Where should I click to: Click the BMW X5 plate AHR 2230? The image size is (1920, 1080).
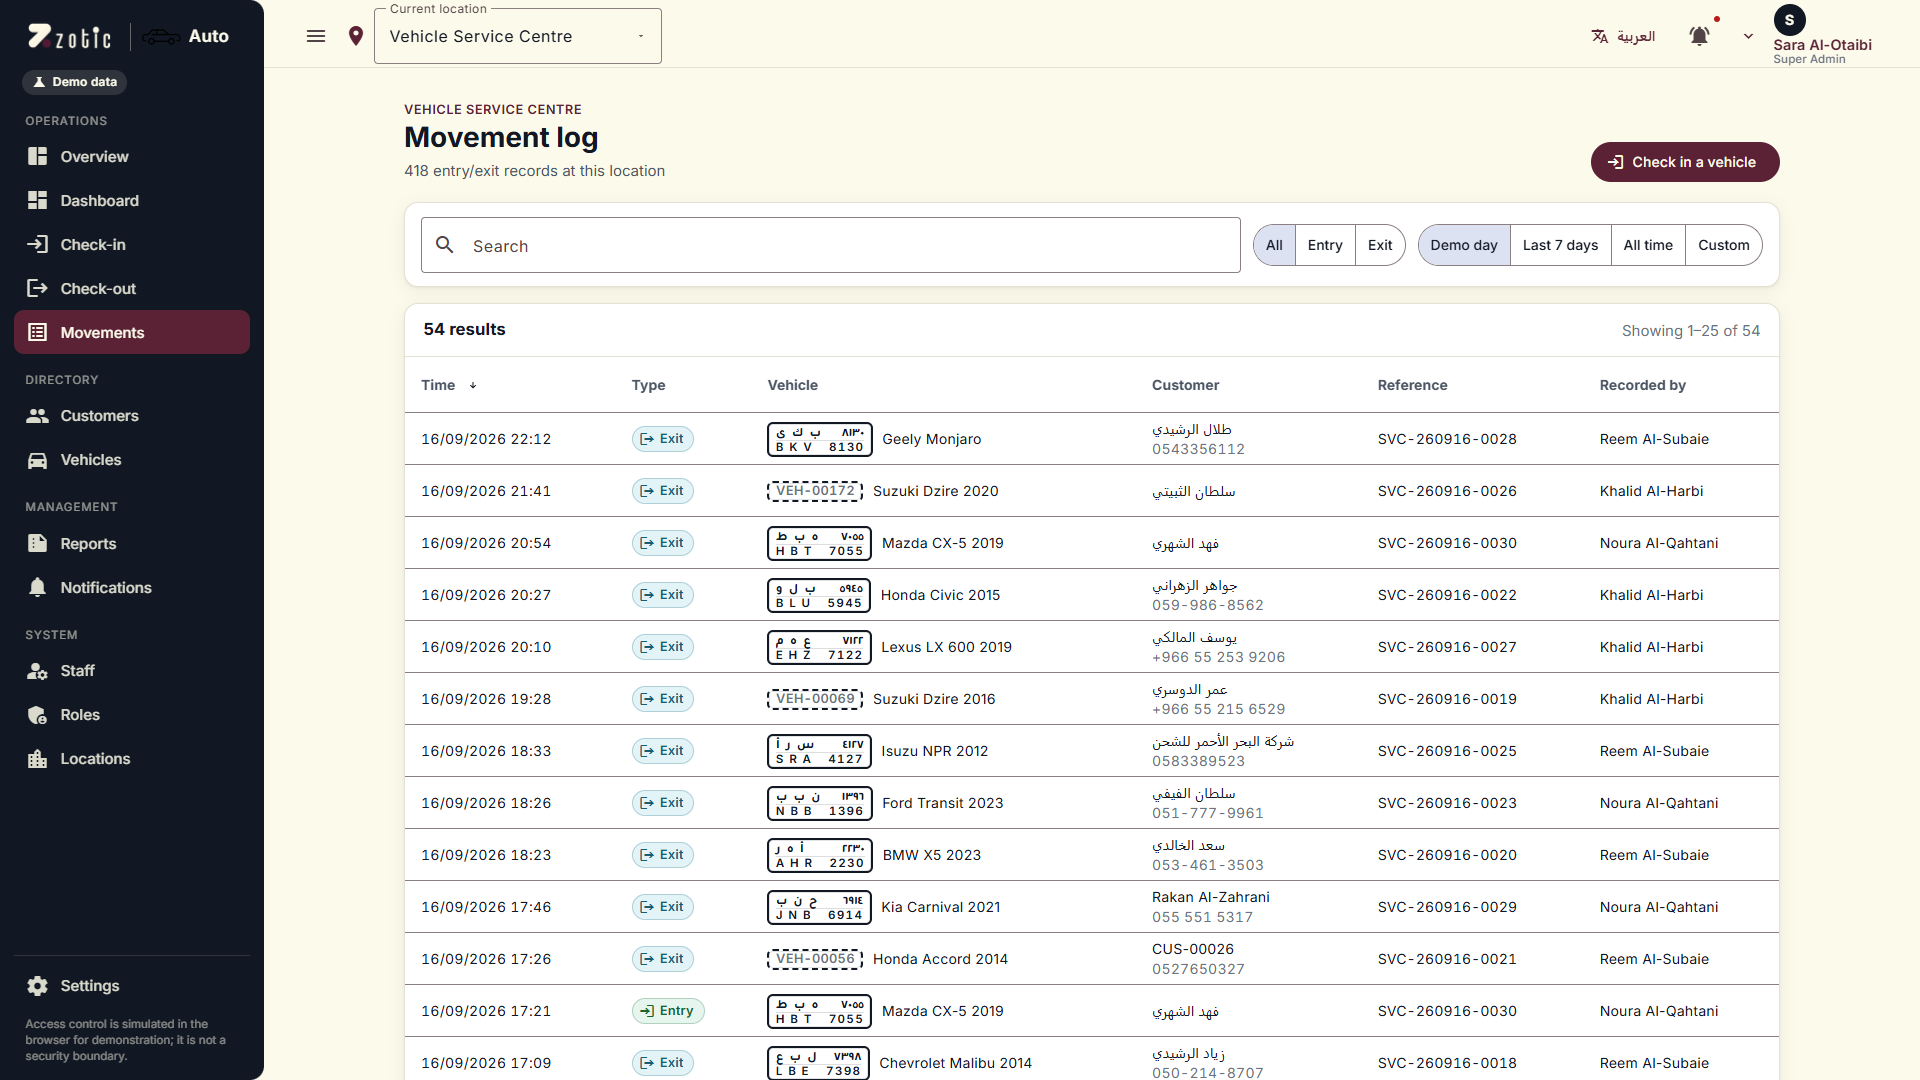coord(819,855)
